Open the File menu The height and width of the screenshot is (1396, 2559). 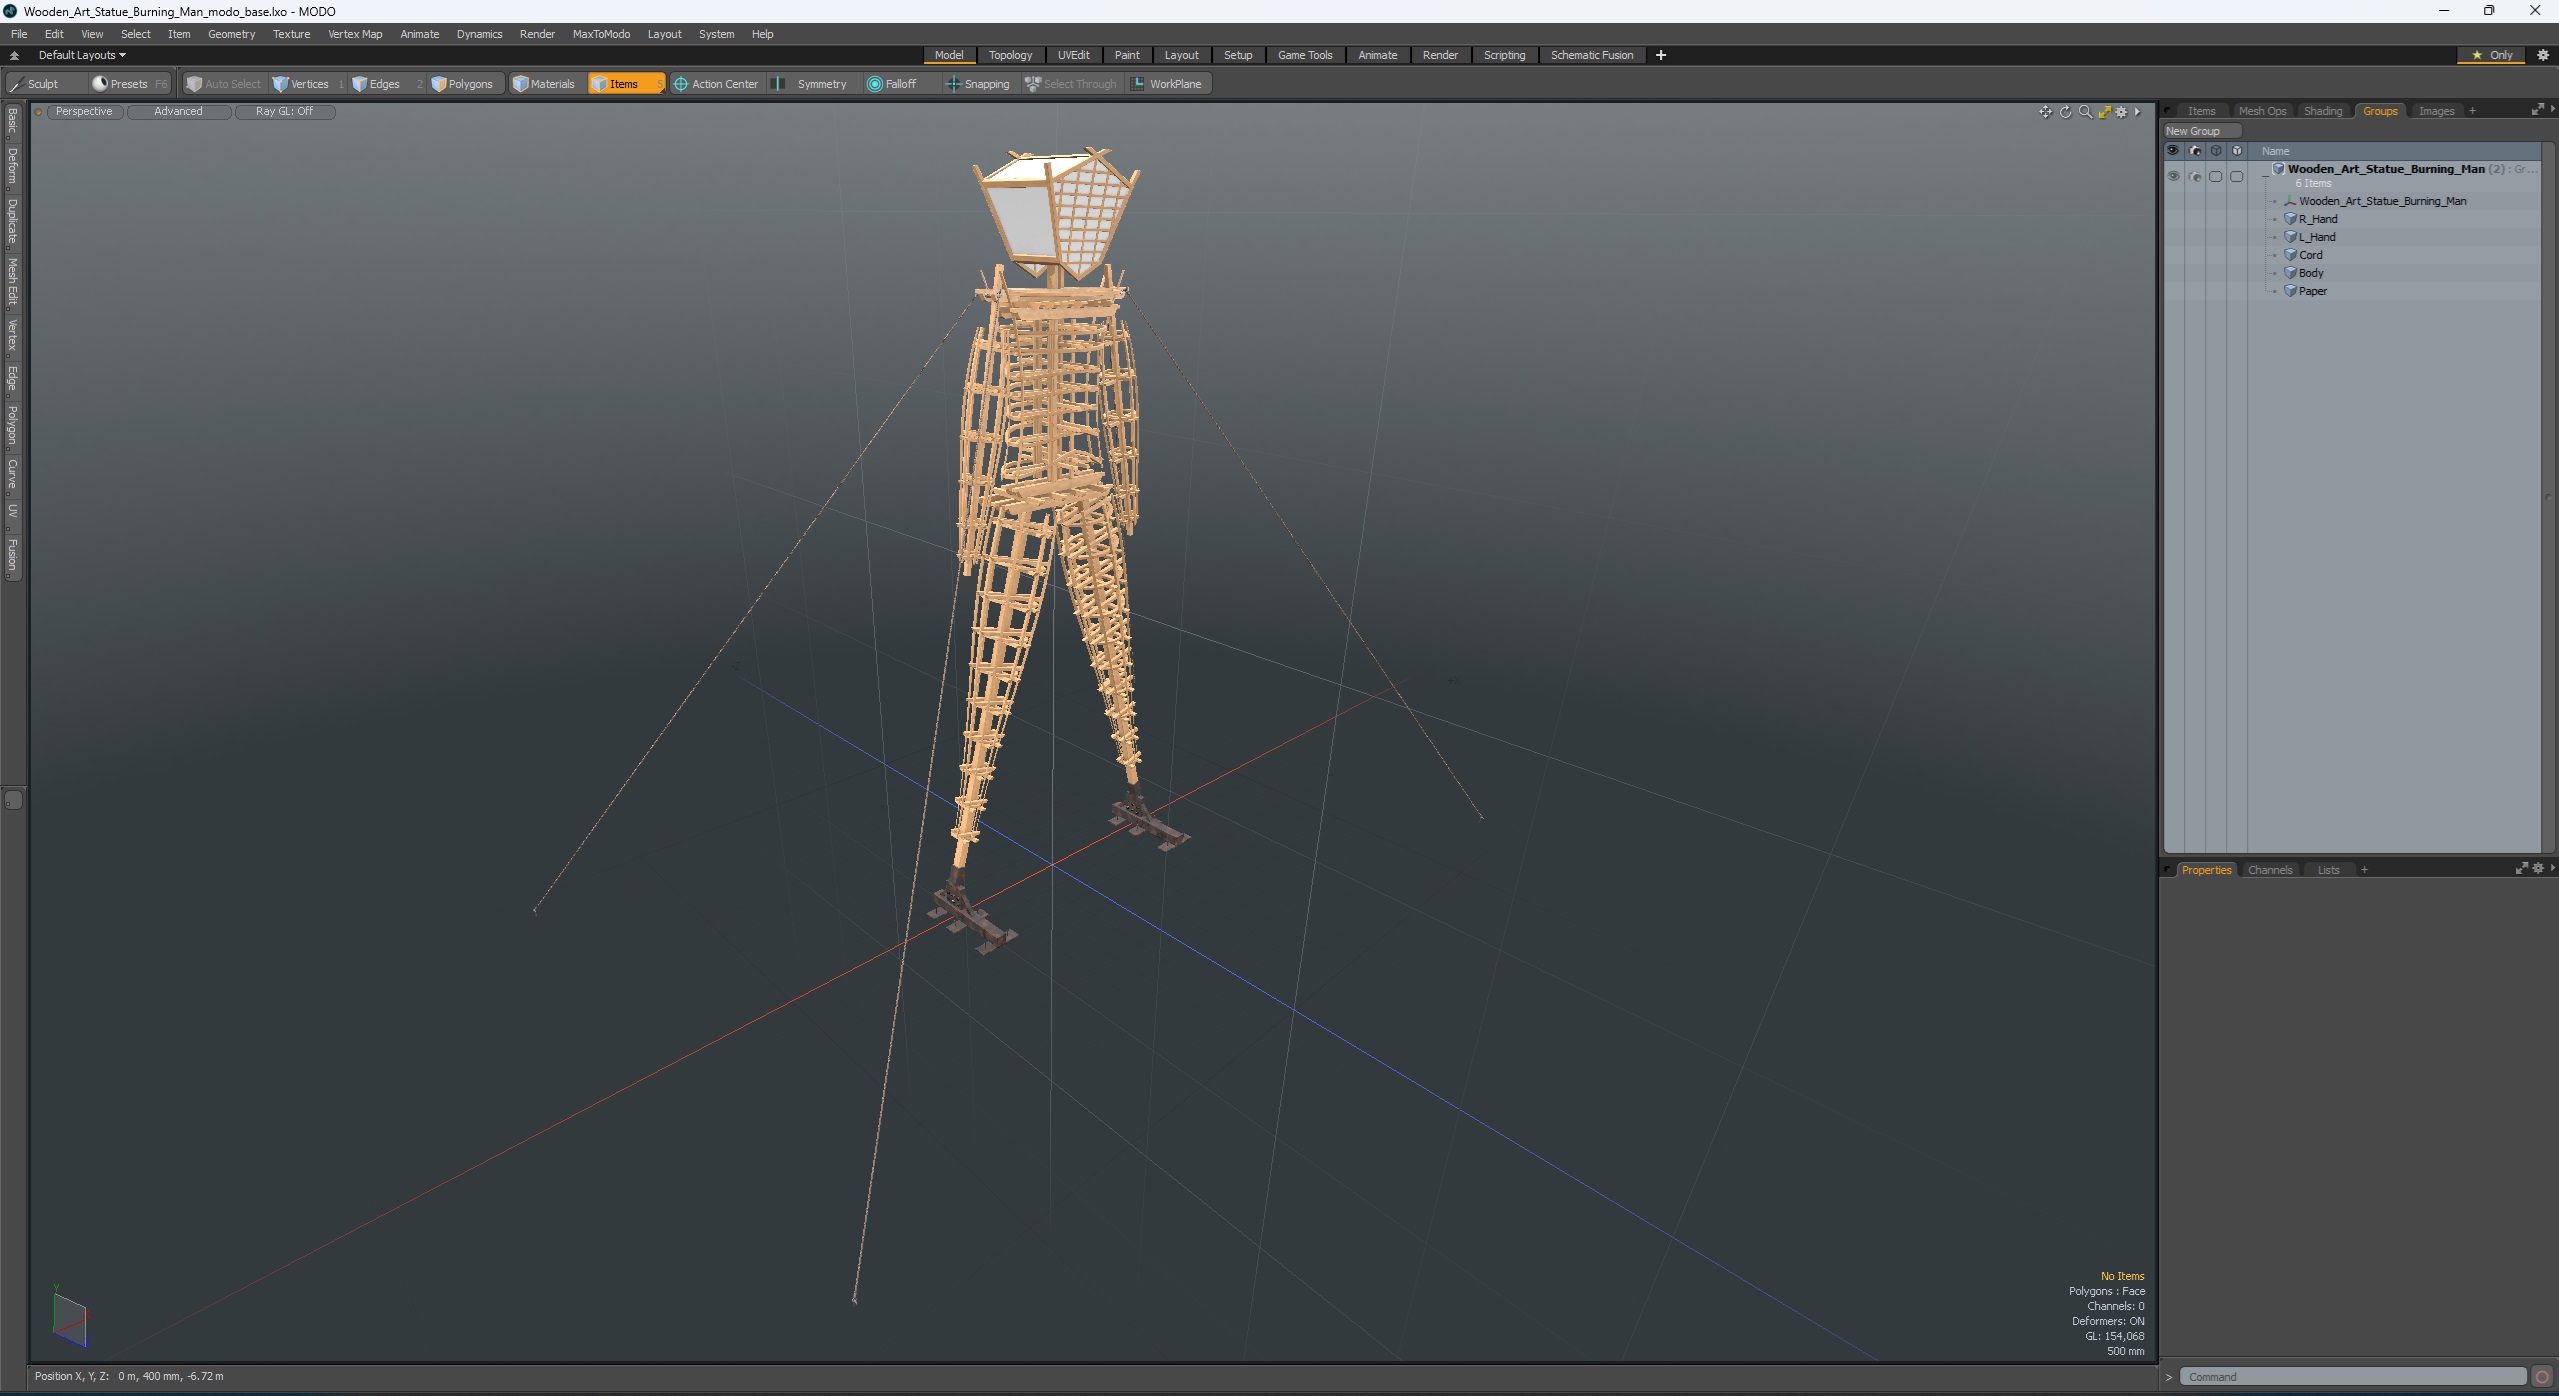[x=19, y=34]
